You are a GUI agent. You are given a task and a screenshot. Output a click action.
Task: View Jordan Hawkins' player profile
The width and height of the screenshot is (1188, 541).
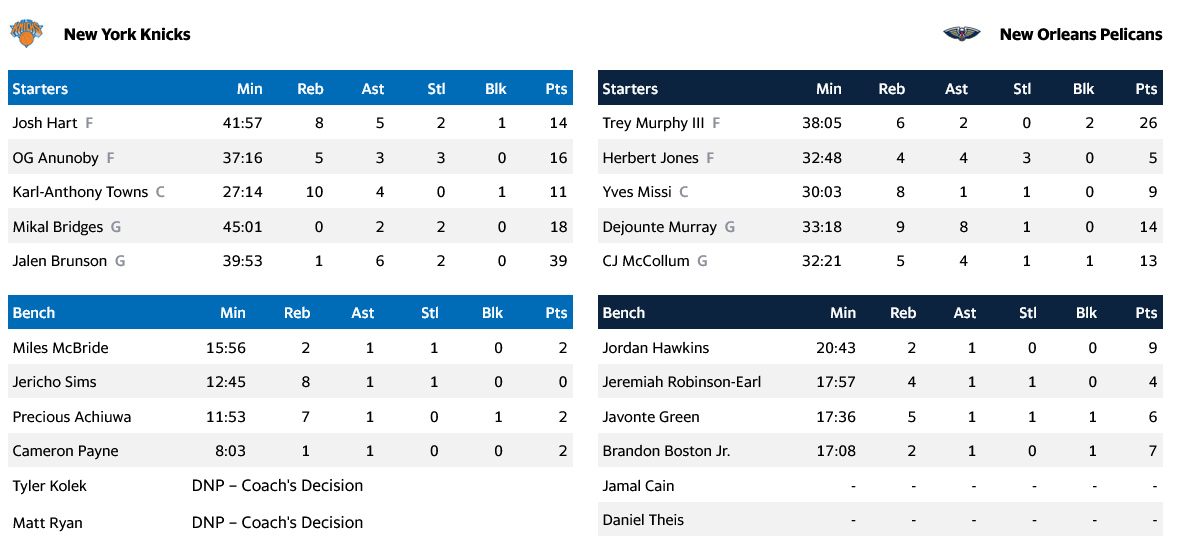point(655,348)
